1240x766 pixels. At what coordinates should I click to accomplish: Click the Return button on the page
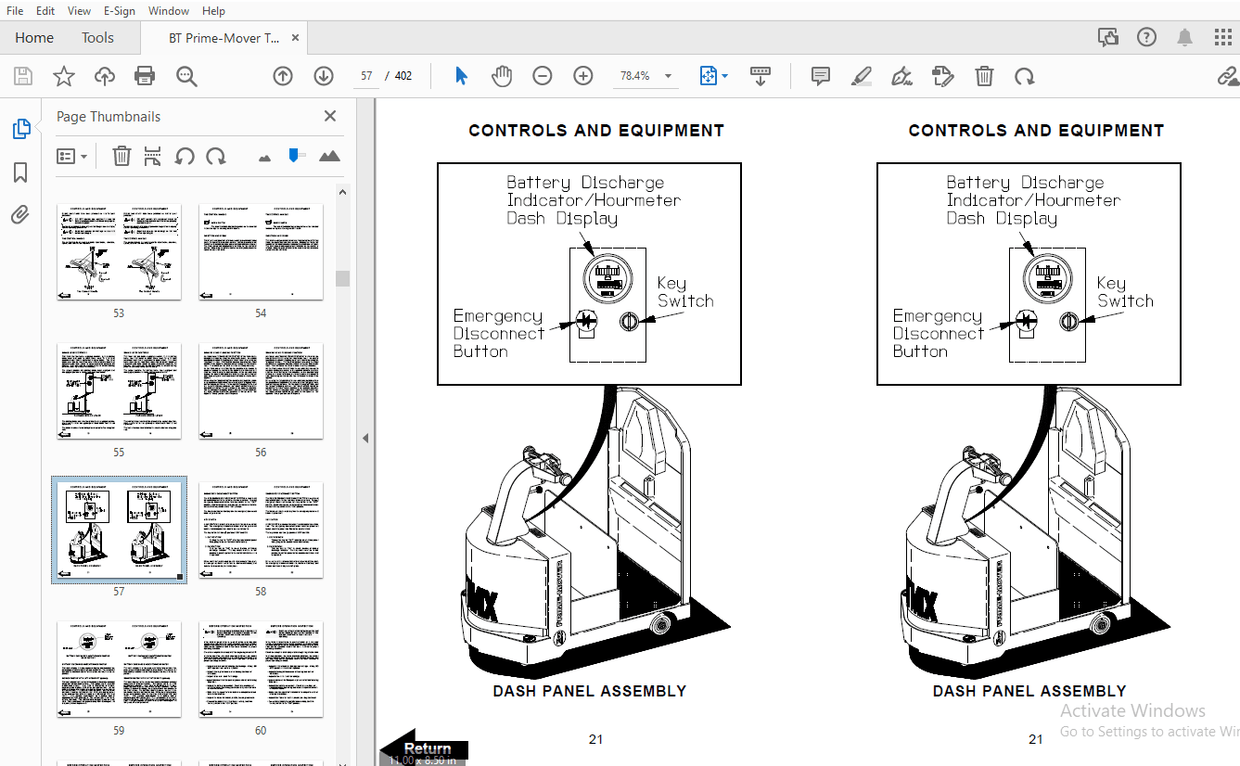[x=427, y=748]
